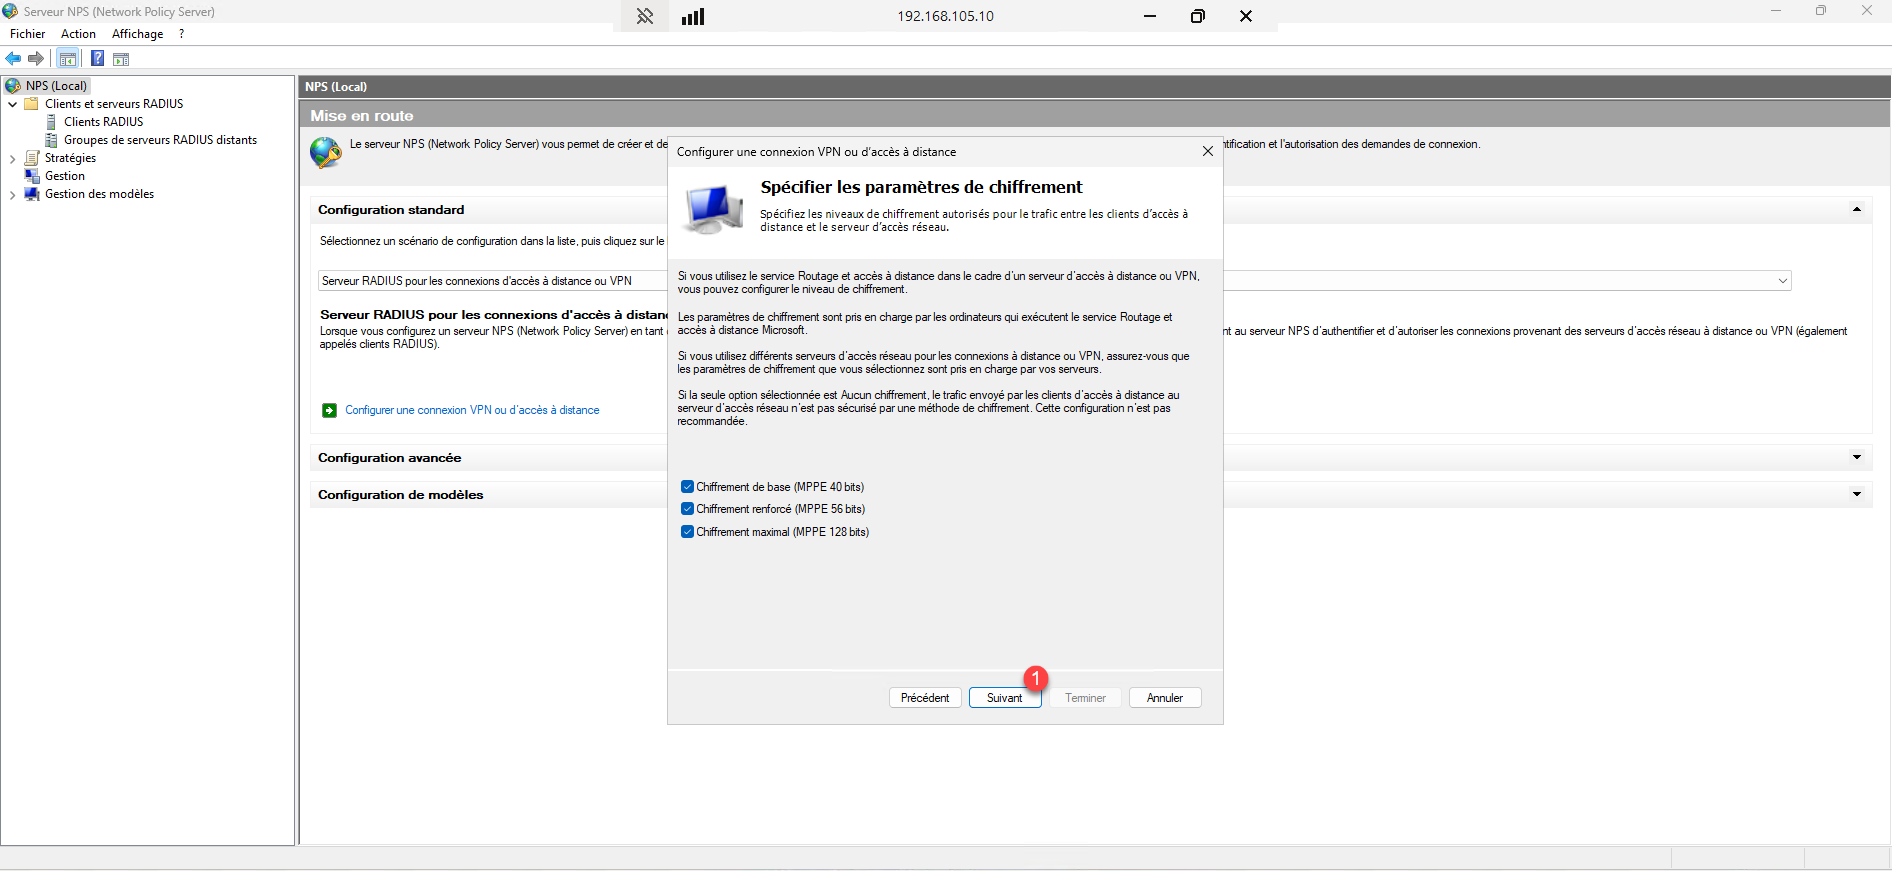Select the Groupes de serveurs RADIUS distants icon
This screenshot has width=1892, height=871.
point(52,140)
